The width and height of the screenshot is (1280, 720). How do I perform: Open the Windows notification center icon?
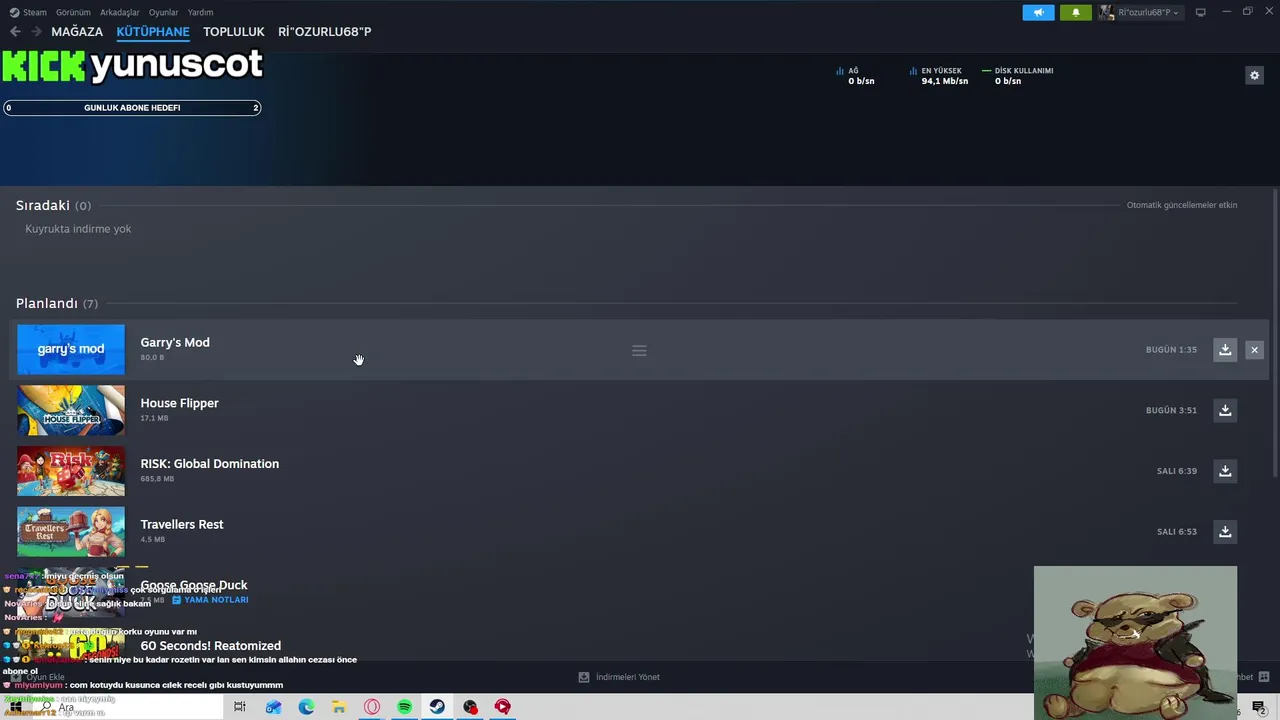(x=1259, y=708)
